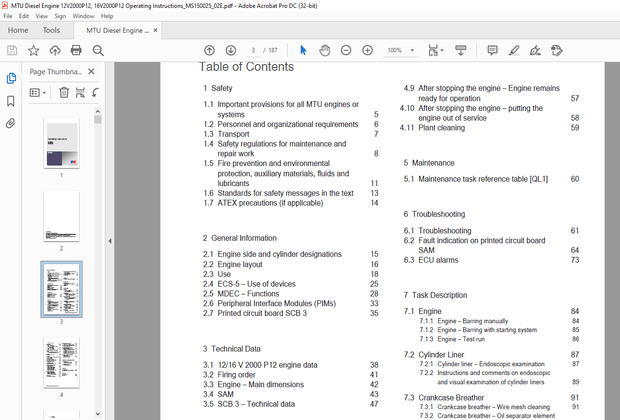
Task: Click '2.7 Printed circuit board SCB 3' entry
Action: [x=291, y=313]
